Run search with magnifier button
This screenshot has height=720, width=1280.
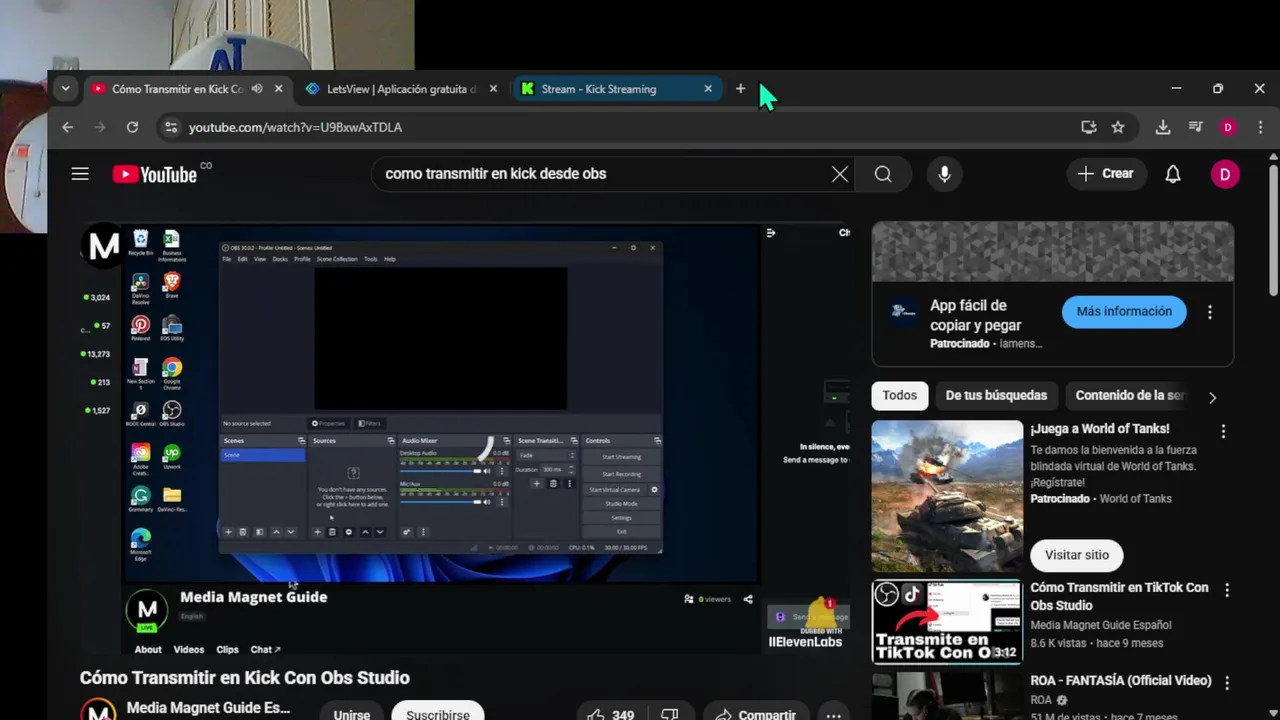883,174
